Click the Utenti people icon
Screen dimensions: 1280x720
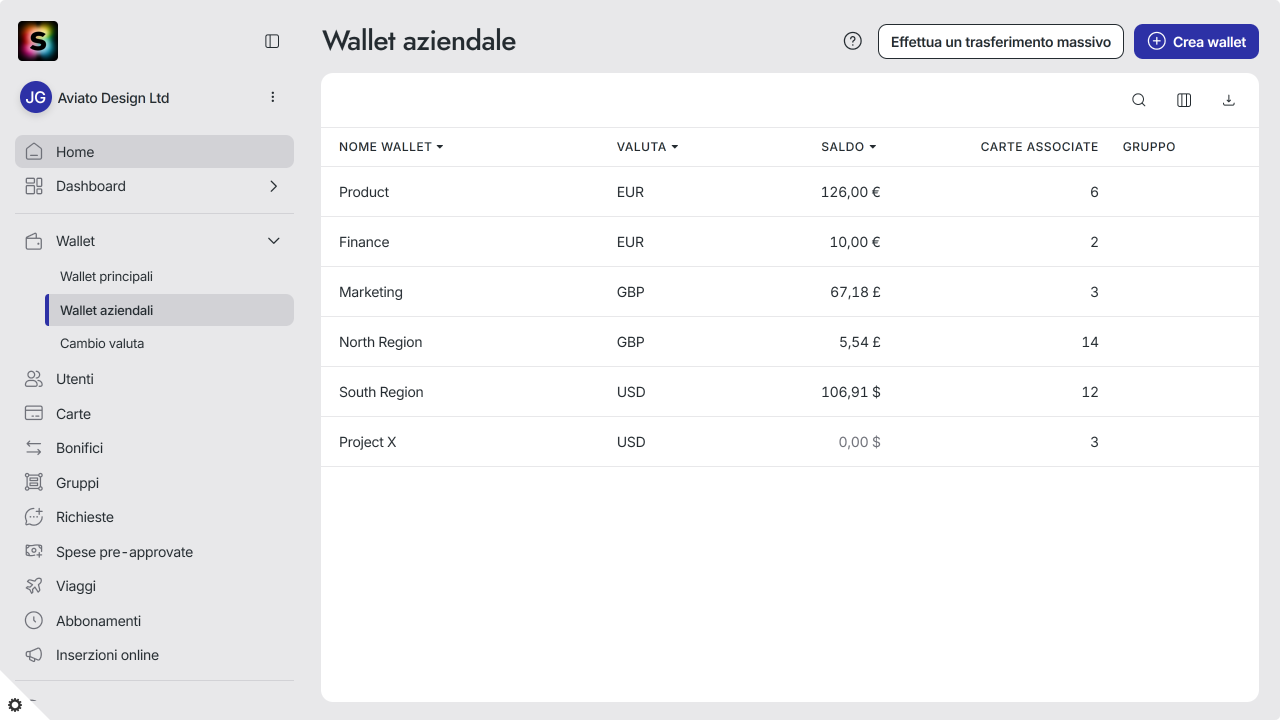[34, 379]
